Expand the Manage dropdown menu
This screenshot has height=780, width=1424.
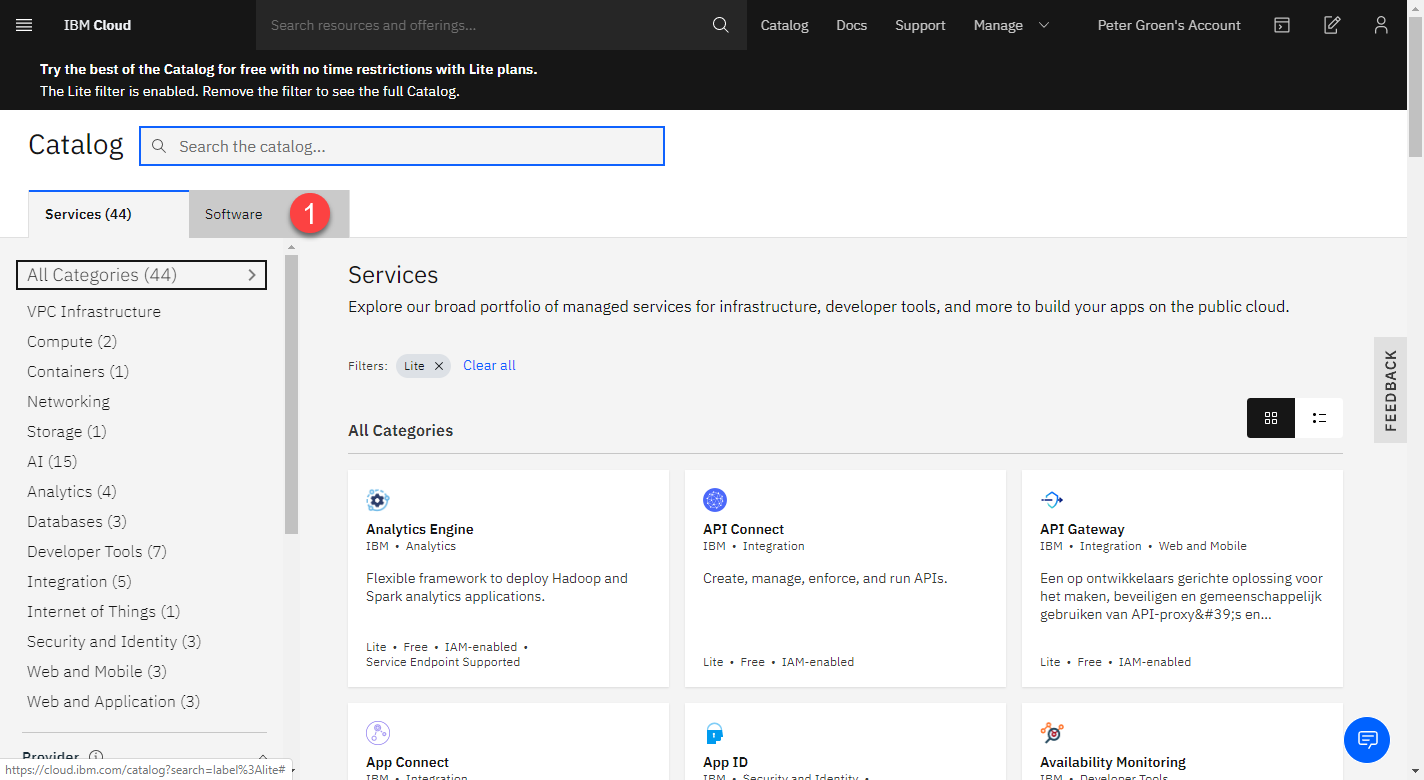pyautogui.click(x=1011, y=25)
